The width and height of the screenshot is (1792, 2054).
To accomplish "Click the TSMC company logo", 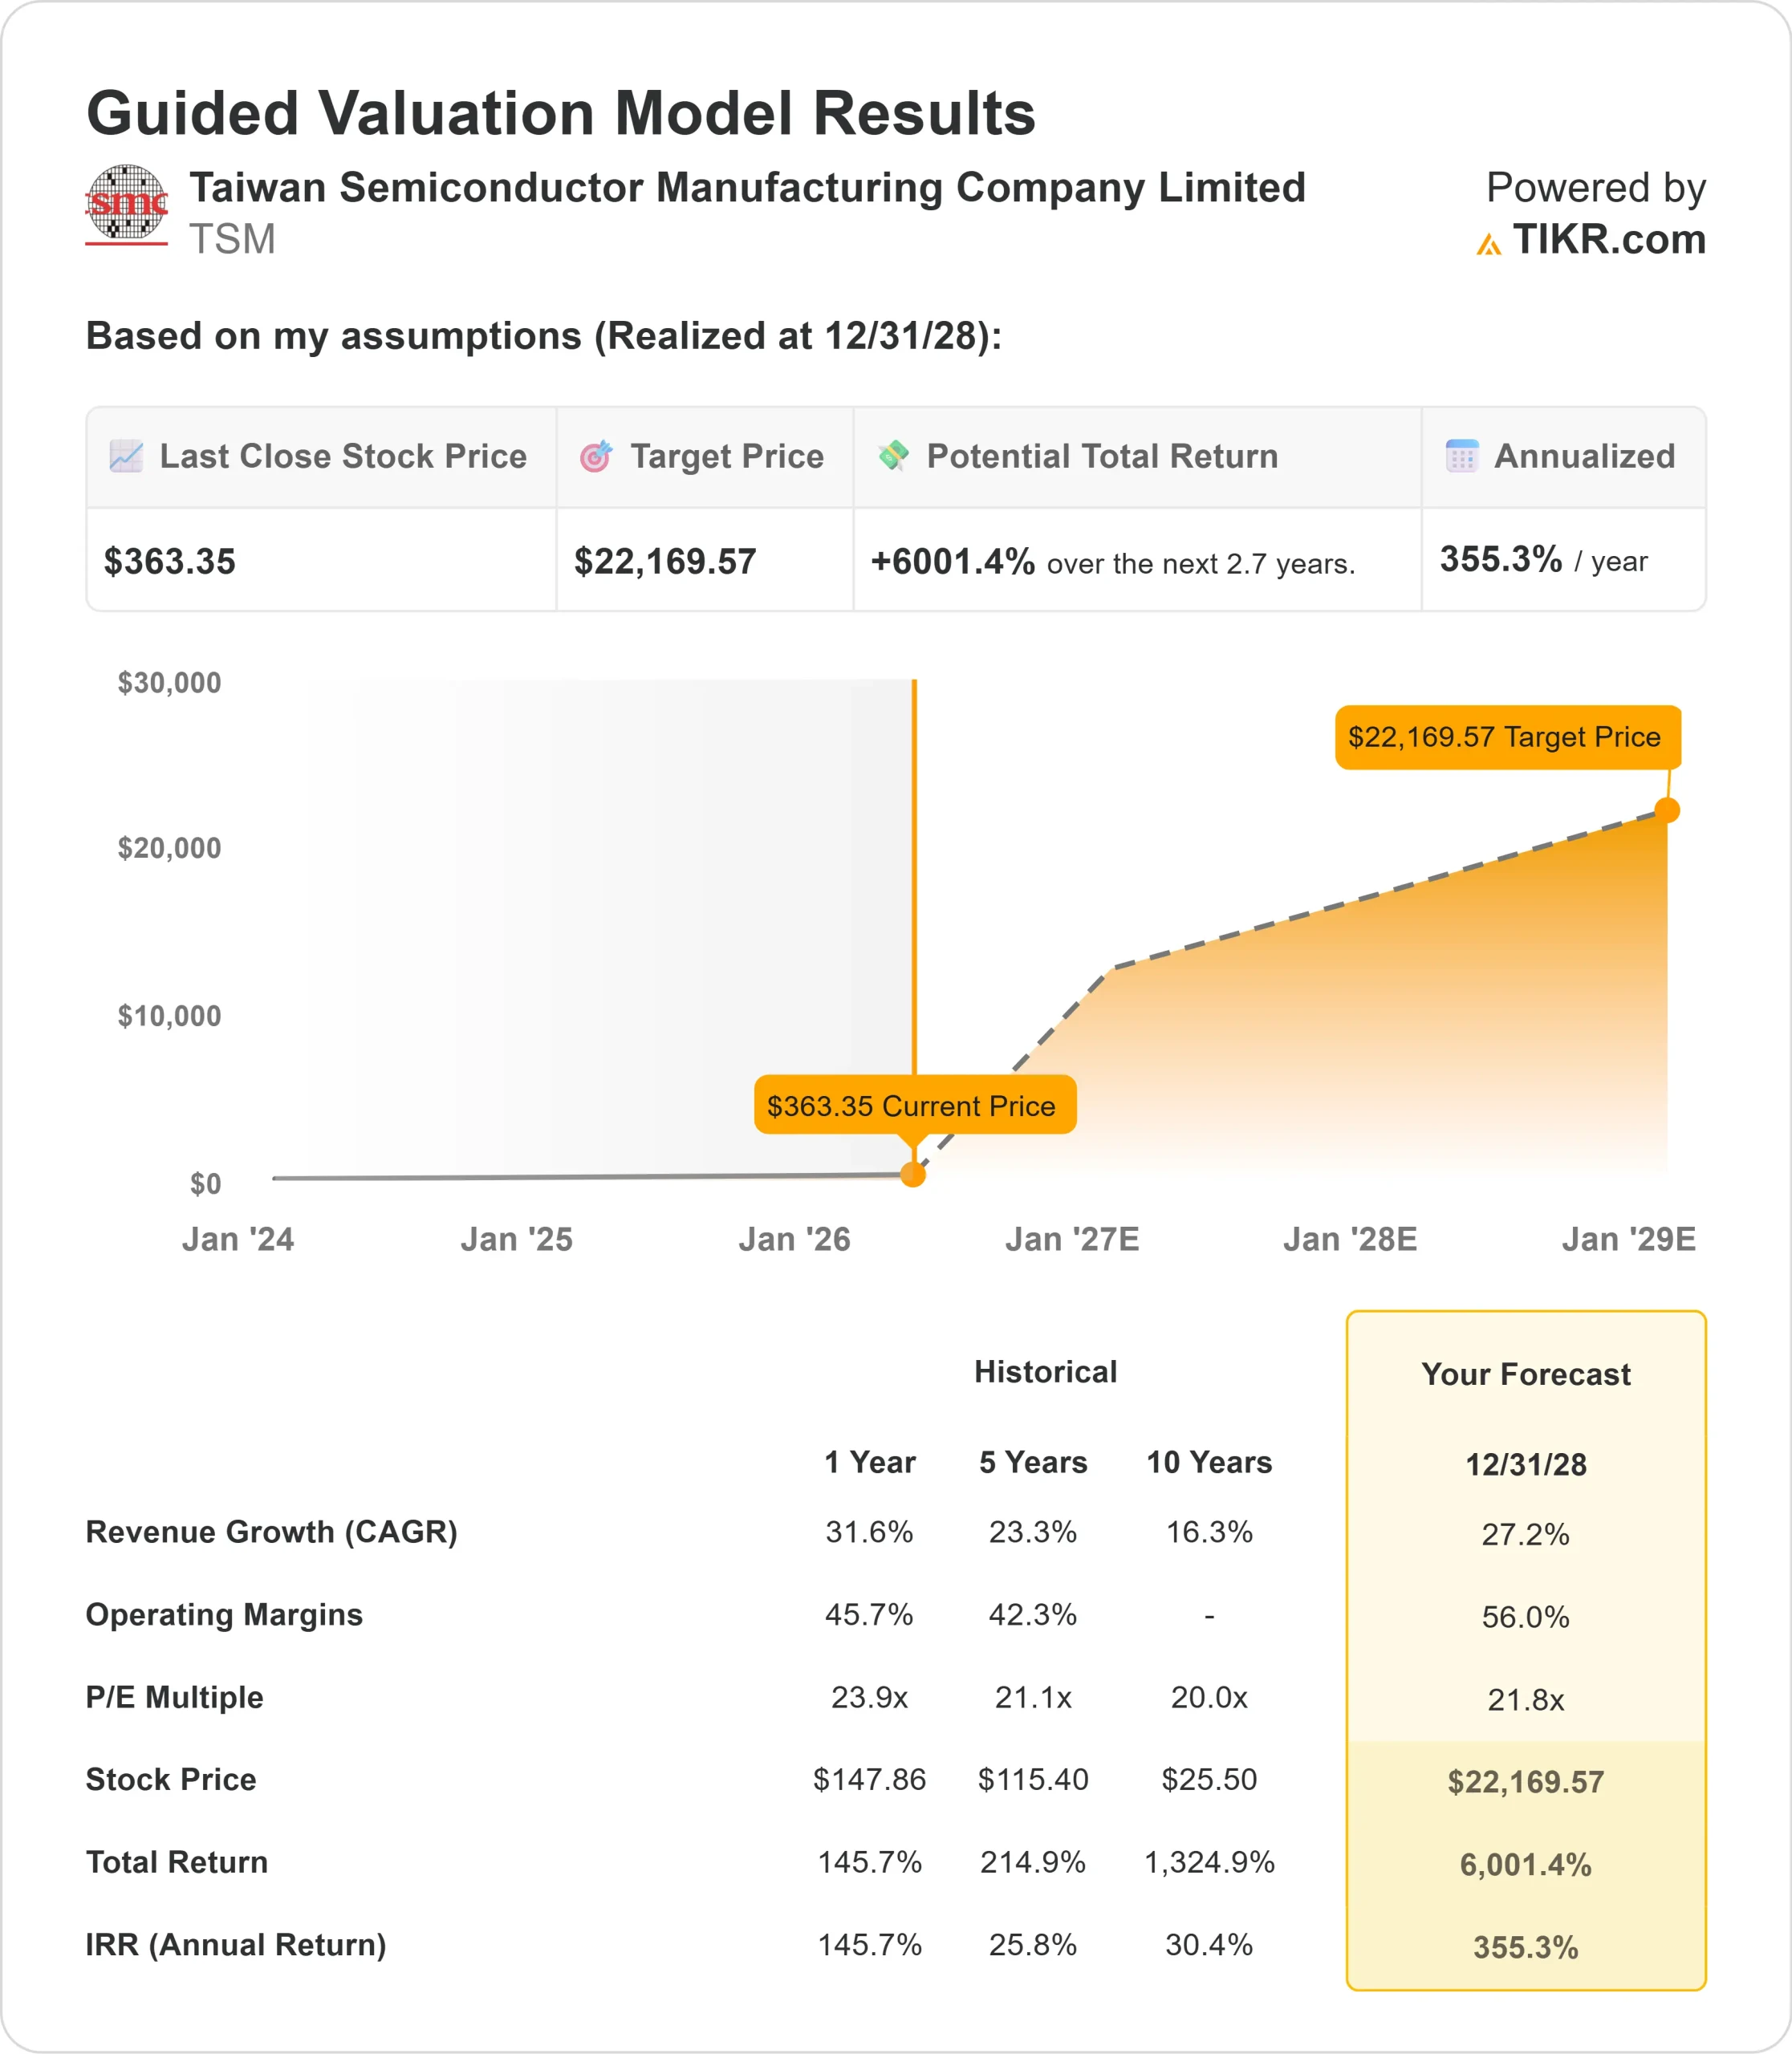I will (126, 204).
